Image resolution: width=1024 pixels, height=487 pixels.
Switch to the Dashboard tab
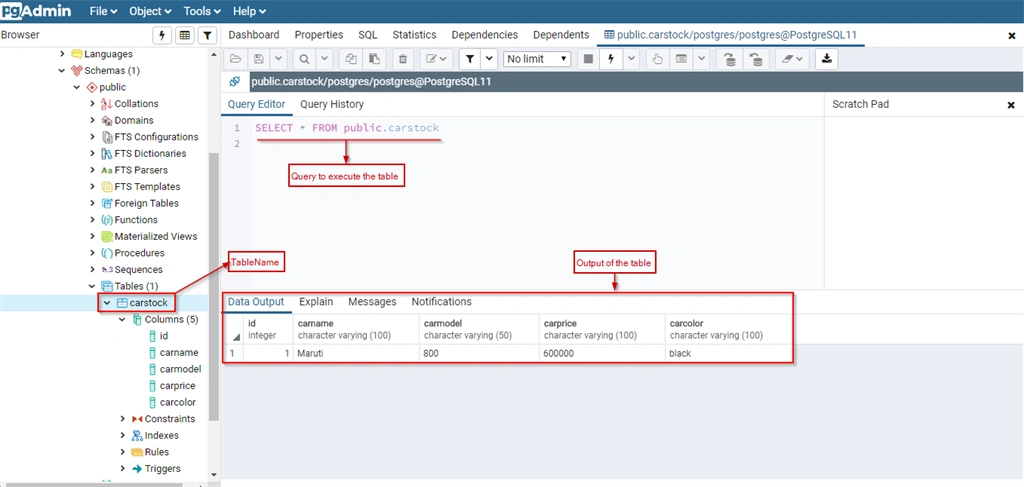point(254,35)
